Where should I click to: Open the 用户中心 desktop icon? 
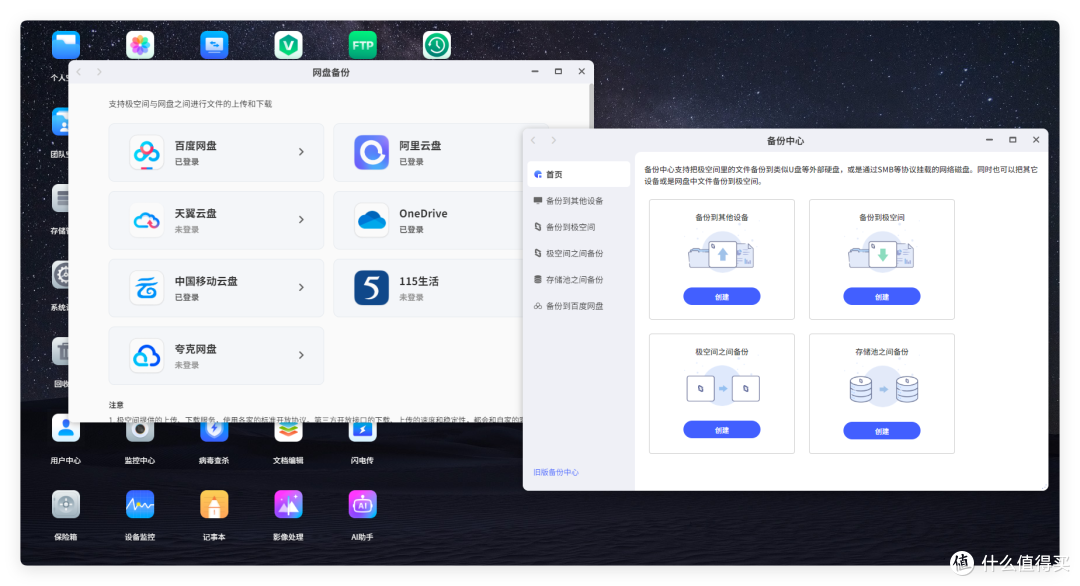point(66,430)
